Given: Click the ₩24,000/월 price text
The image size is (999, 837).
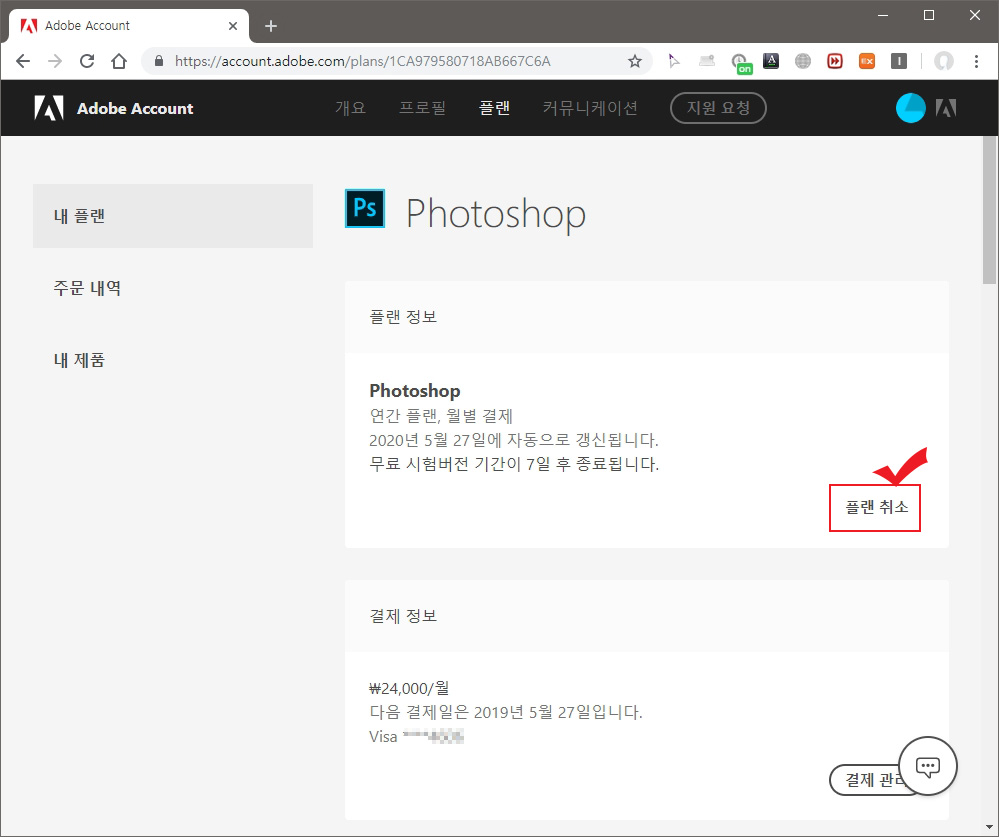Looking at the screenshot, I should 409,688.
